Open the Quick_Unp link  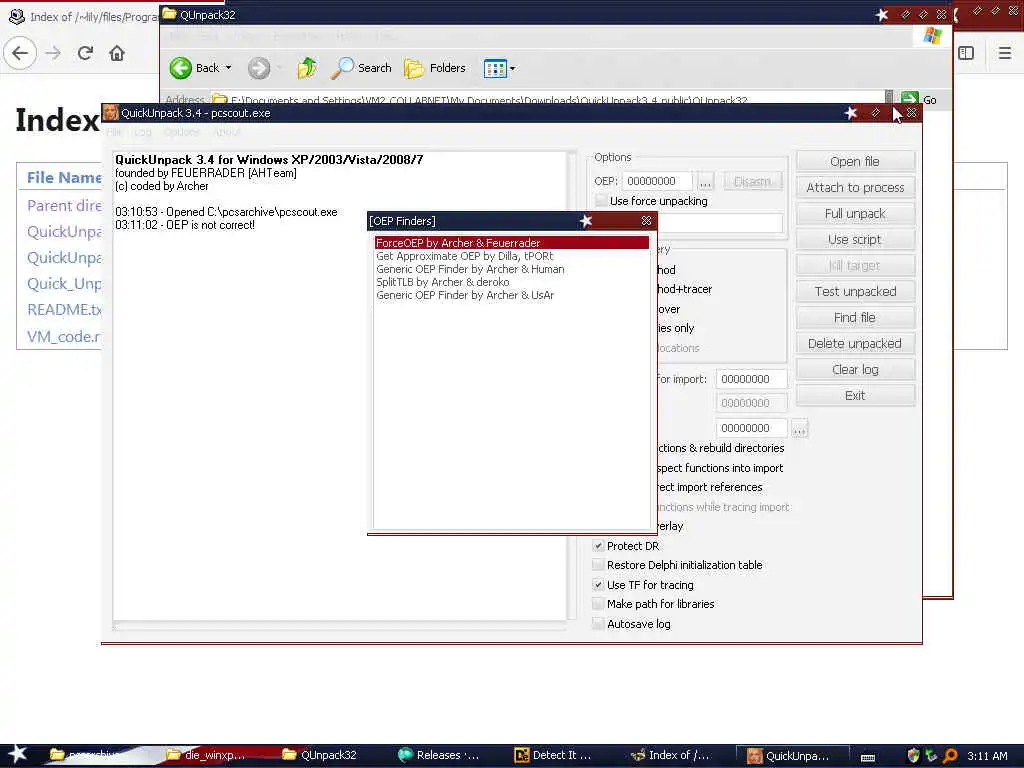64,283
